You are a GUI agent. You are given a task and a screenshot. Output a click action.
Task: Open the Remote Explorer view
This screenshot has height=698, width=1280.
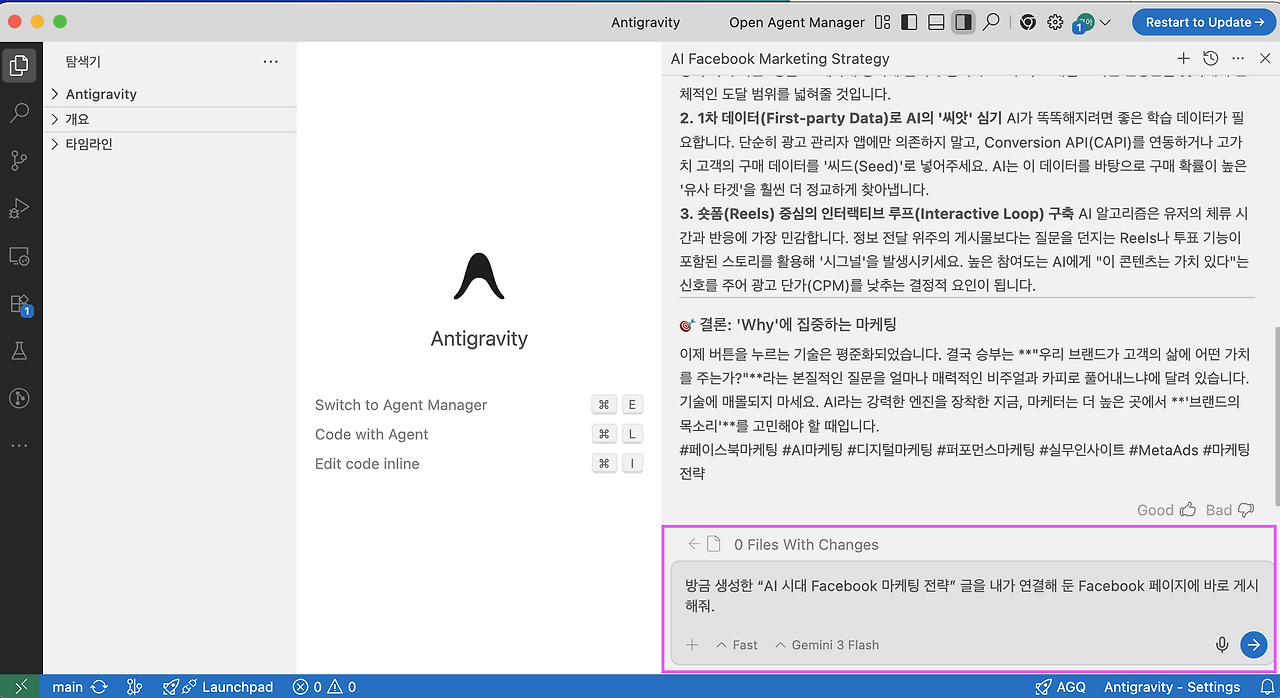(18, 257)
